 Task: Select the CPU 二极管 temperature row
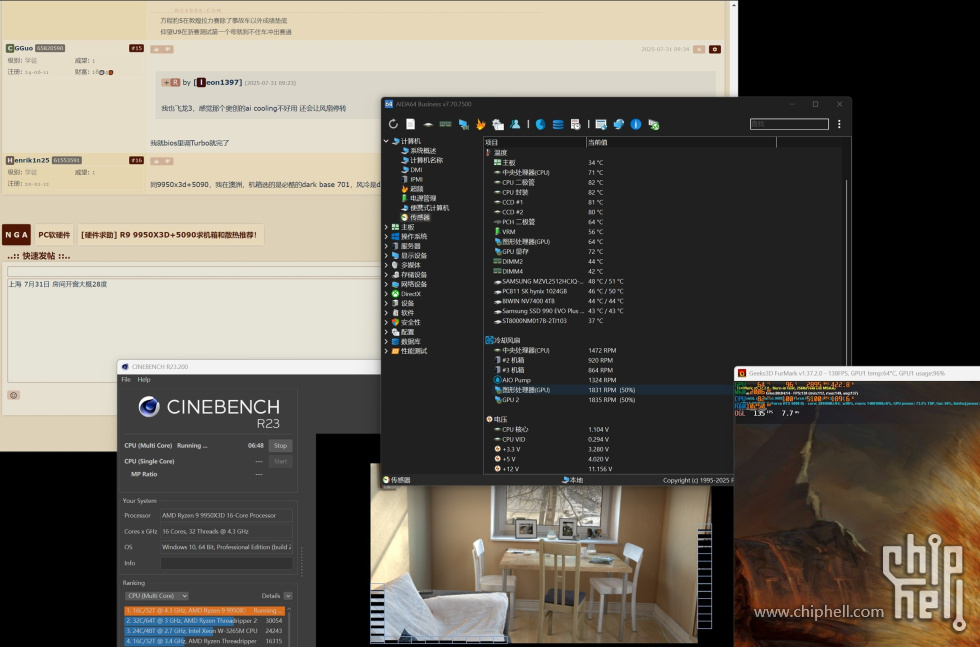coord(663,183)
